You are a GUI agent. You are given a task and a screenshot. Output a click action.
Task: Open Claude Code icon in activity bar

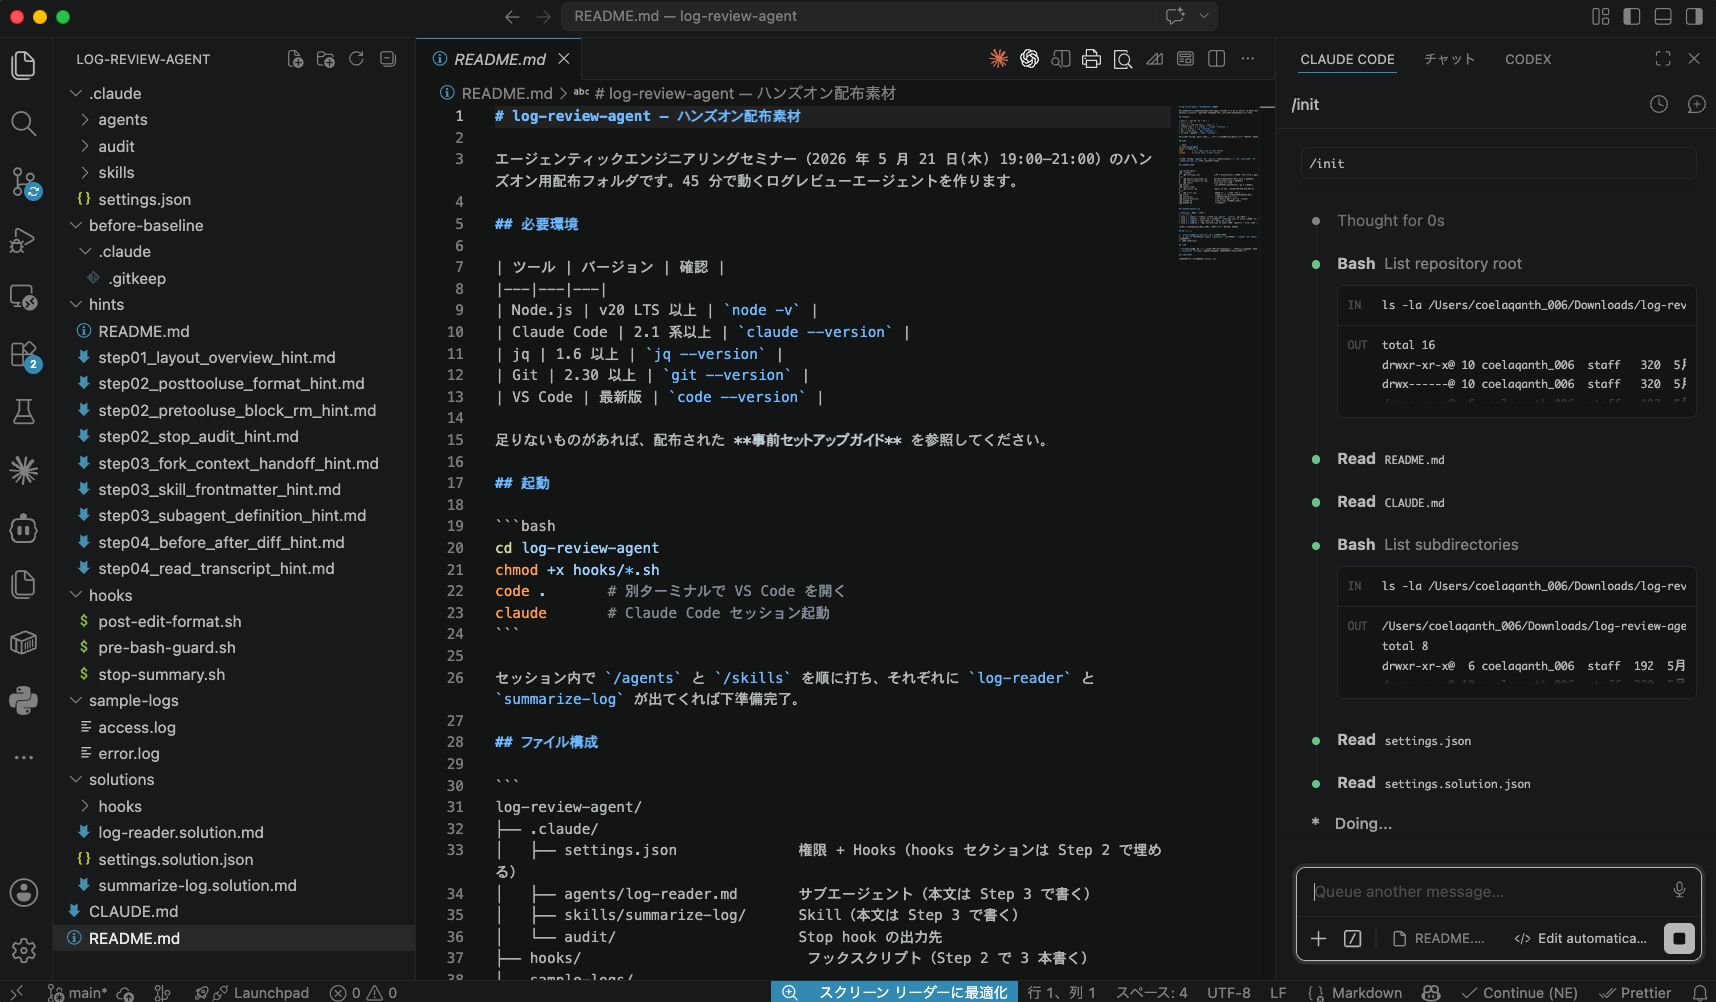click(x=23, y=470)
